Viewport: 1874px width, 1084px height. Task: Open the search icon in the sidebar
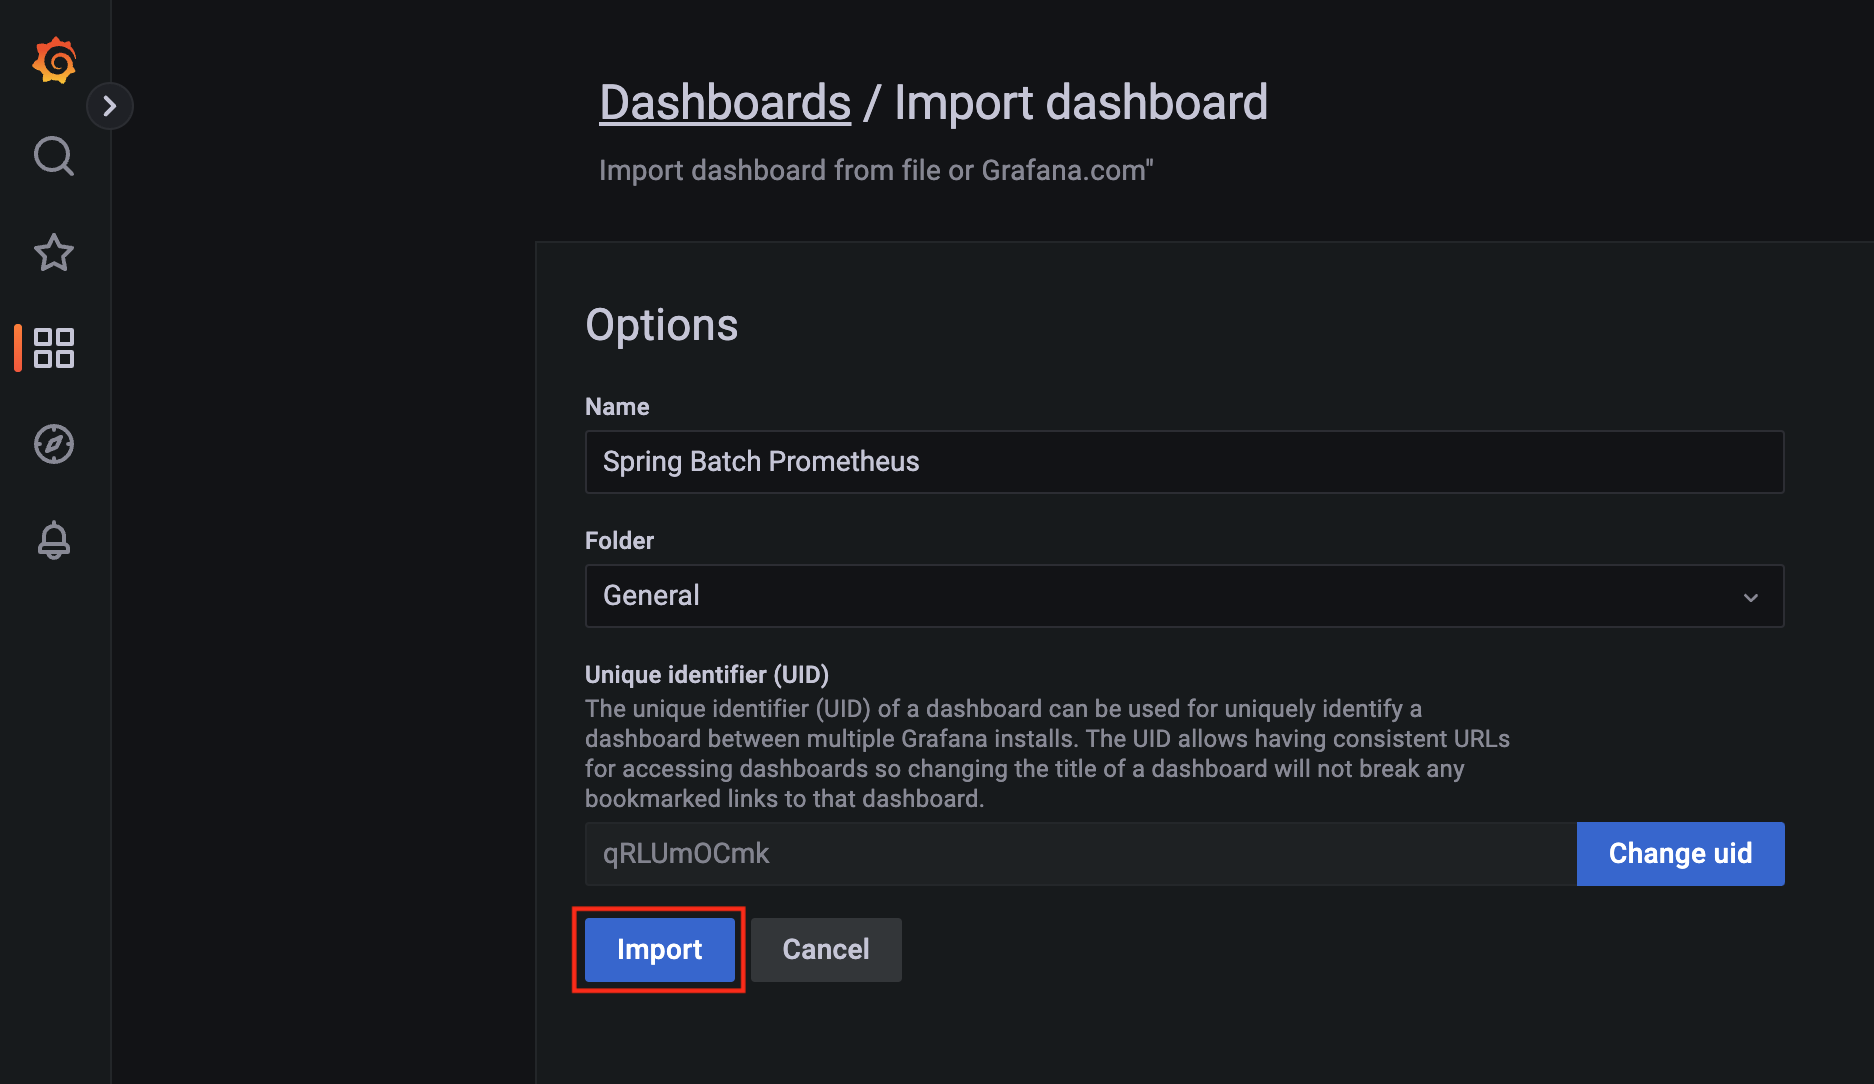(54, 156)
